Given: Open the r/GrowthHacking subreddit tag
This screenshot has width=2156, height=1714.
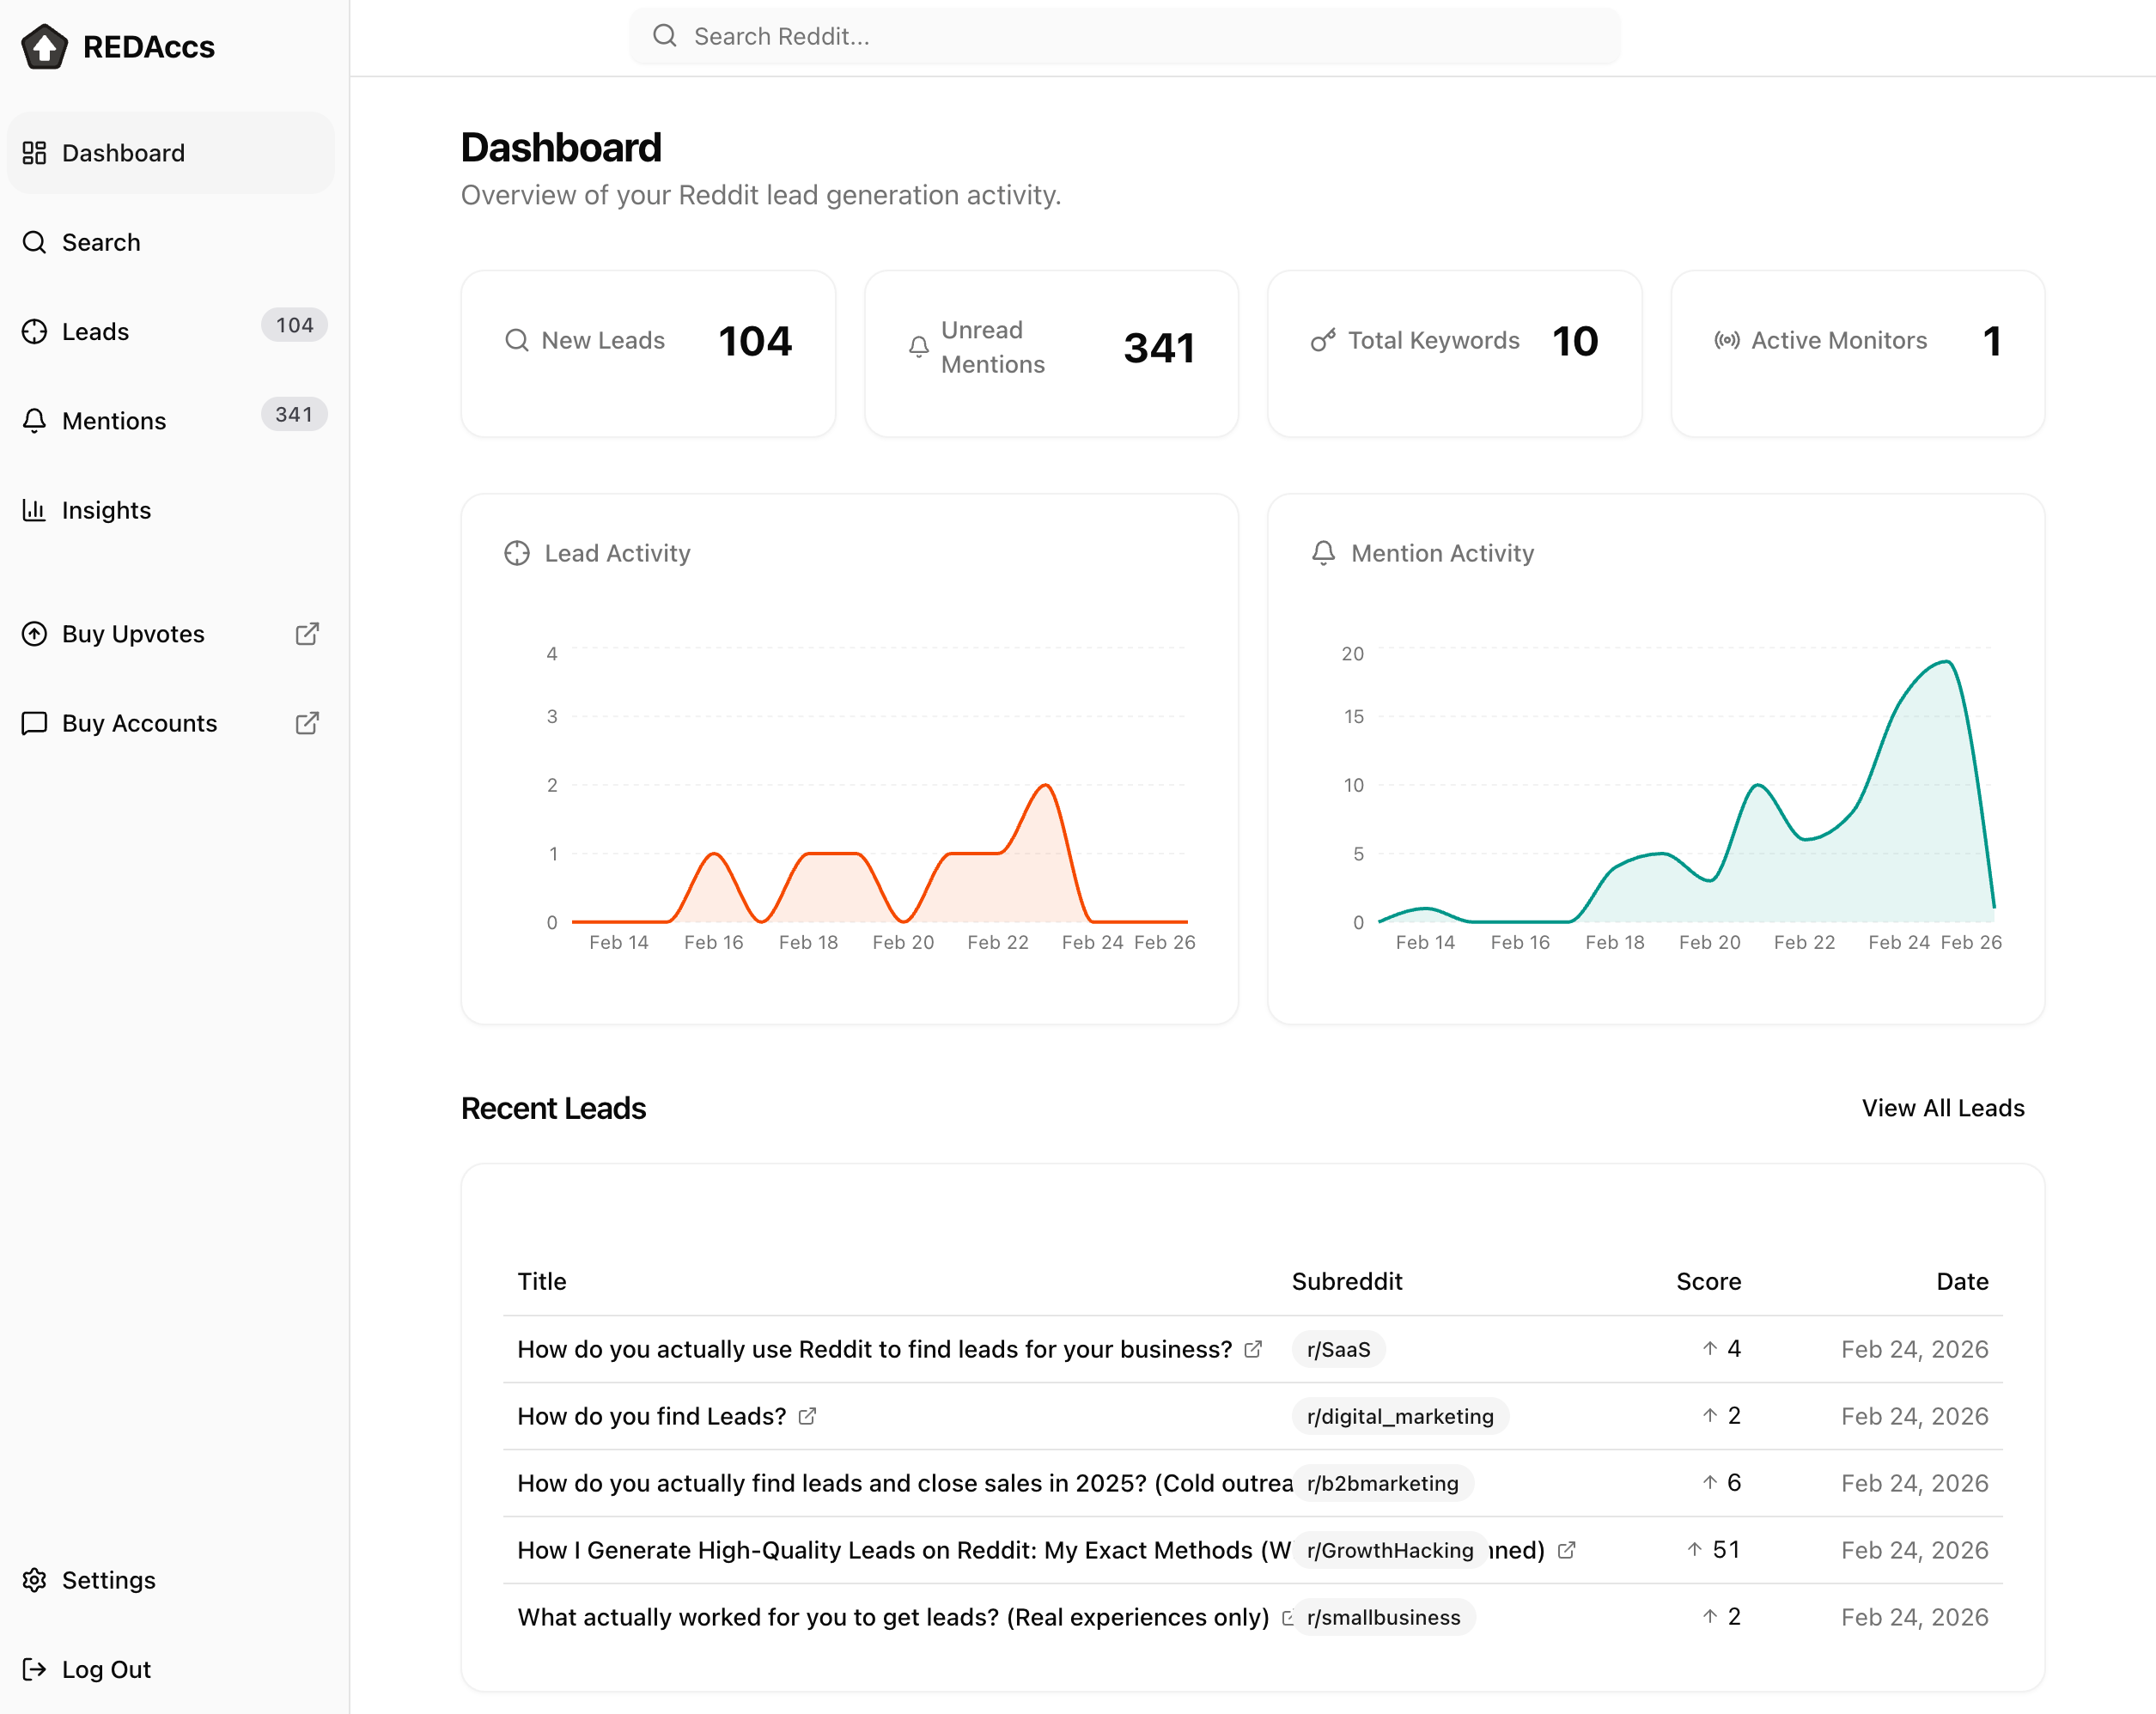Looking at the screenshot, I should [x=1389, y=1550].
